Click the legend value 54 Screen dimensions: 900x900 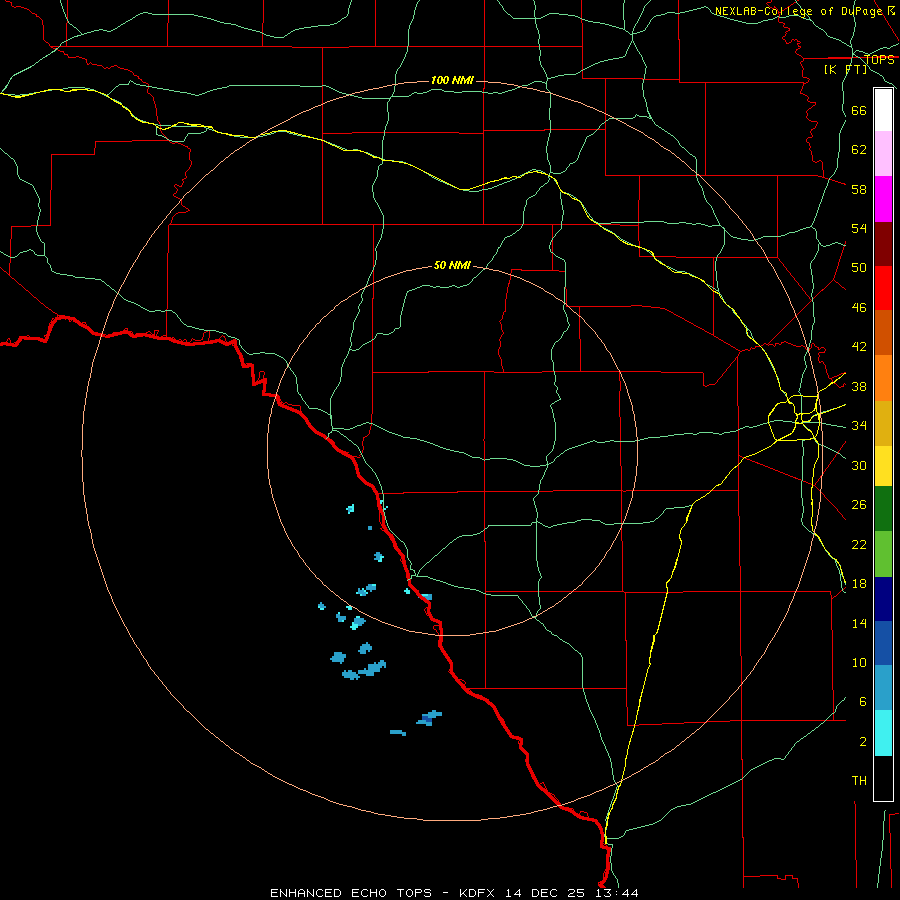(x=859, y=228)
